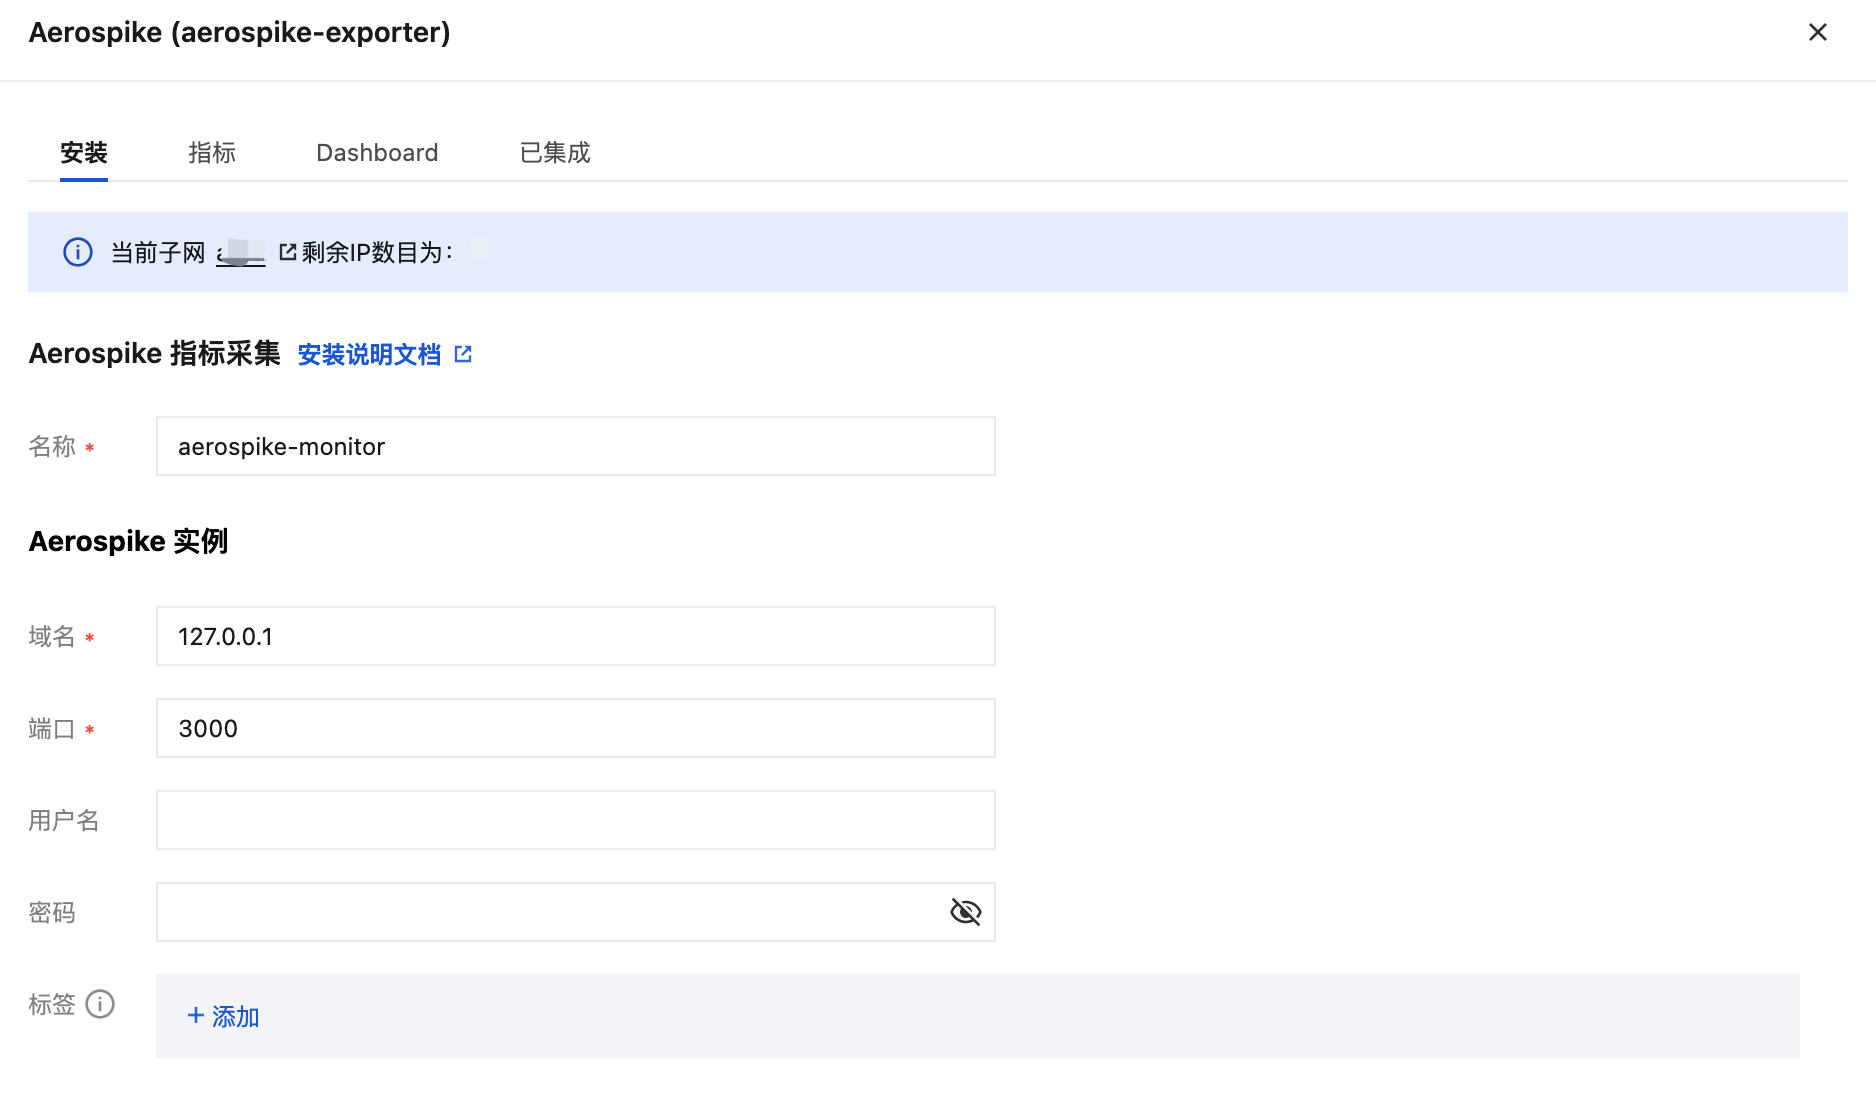Switch to the 安装 tab

tap(84, 153)
